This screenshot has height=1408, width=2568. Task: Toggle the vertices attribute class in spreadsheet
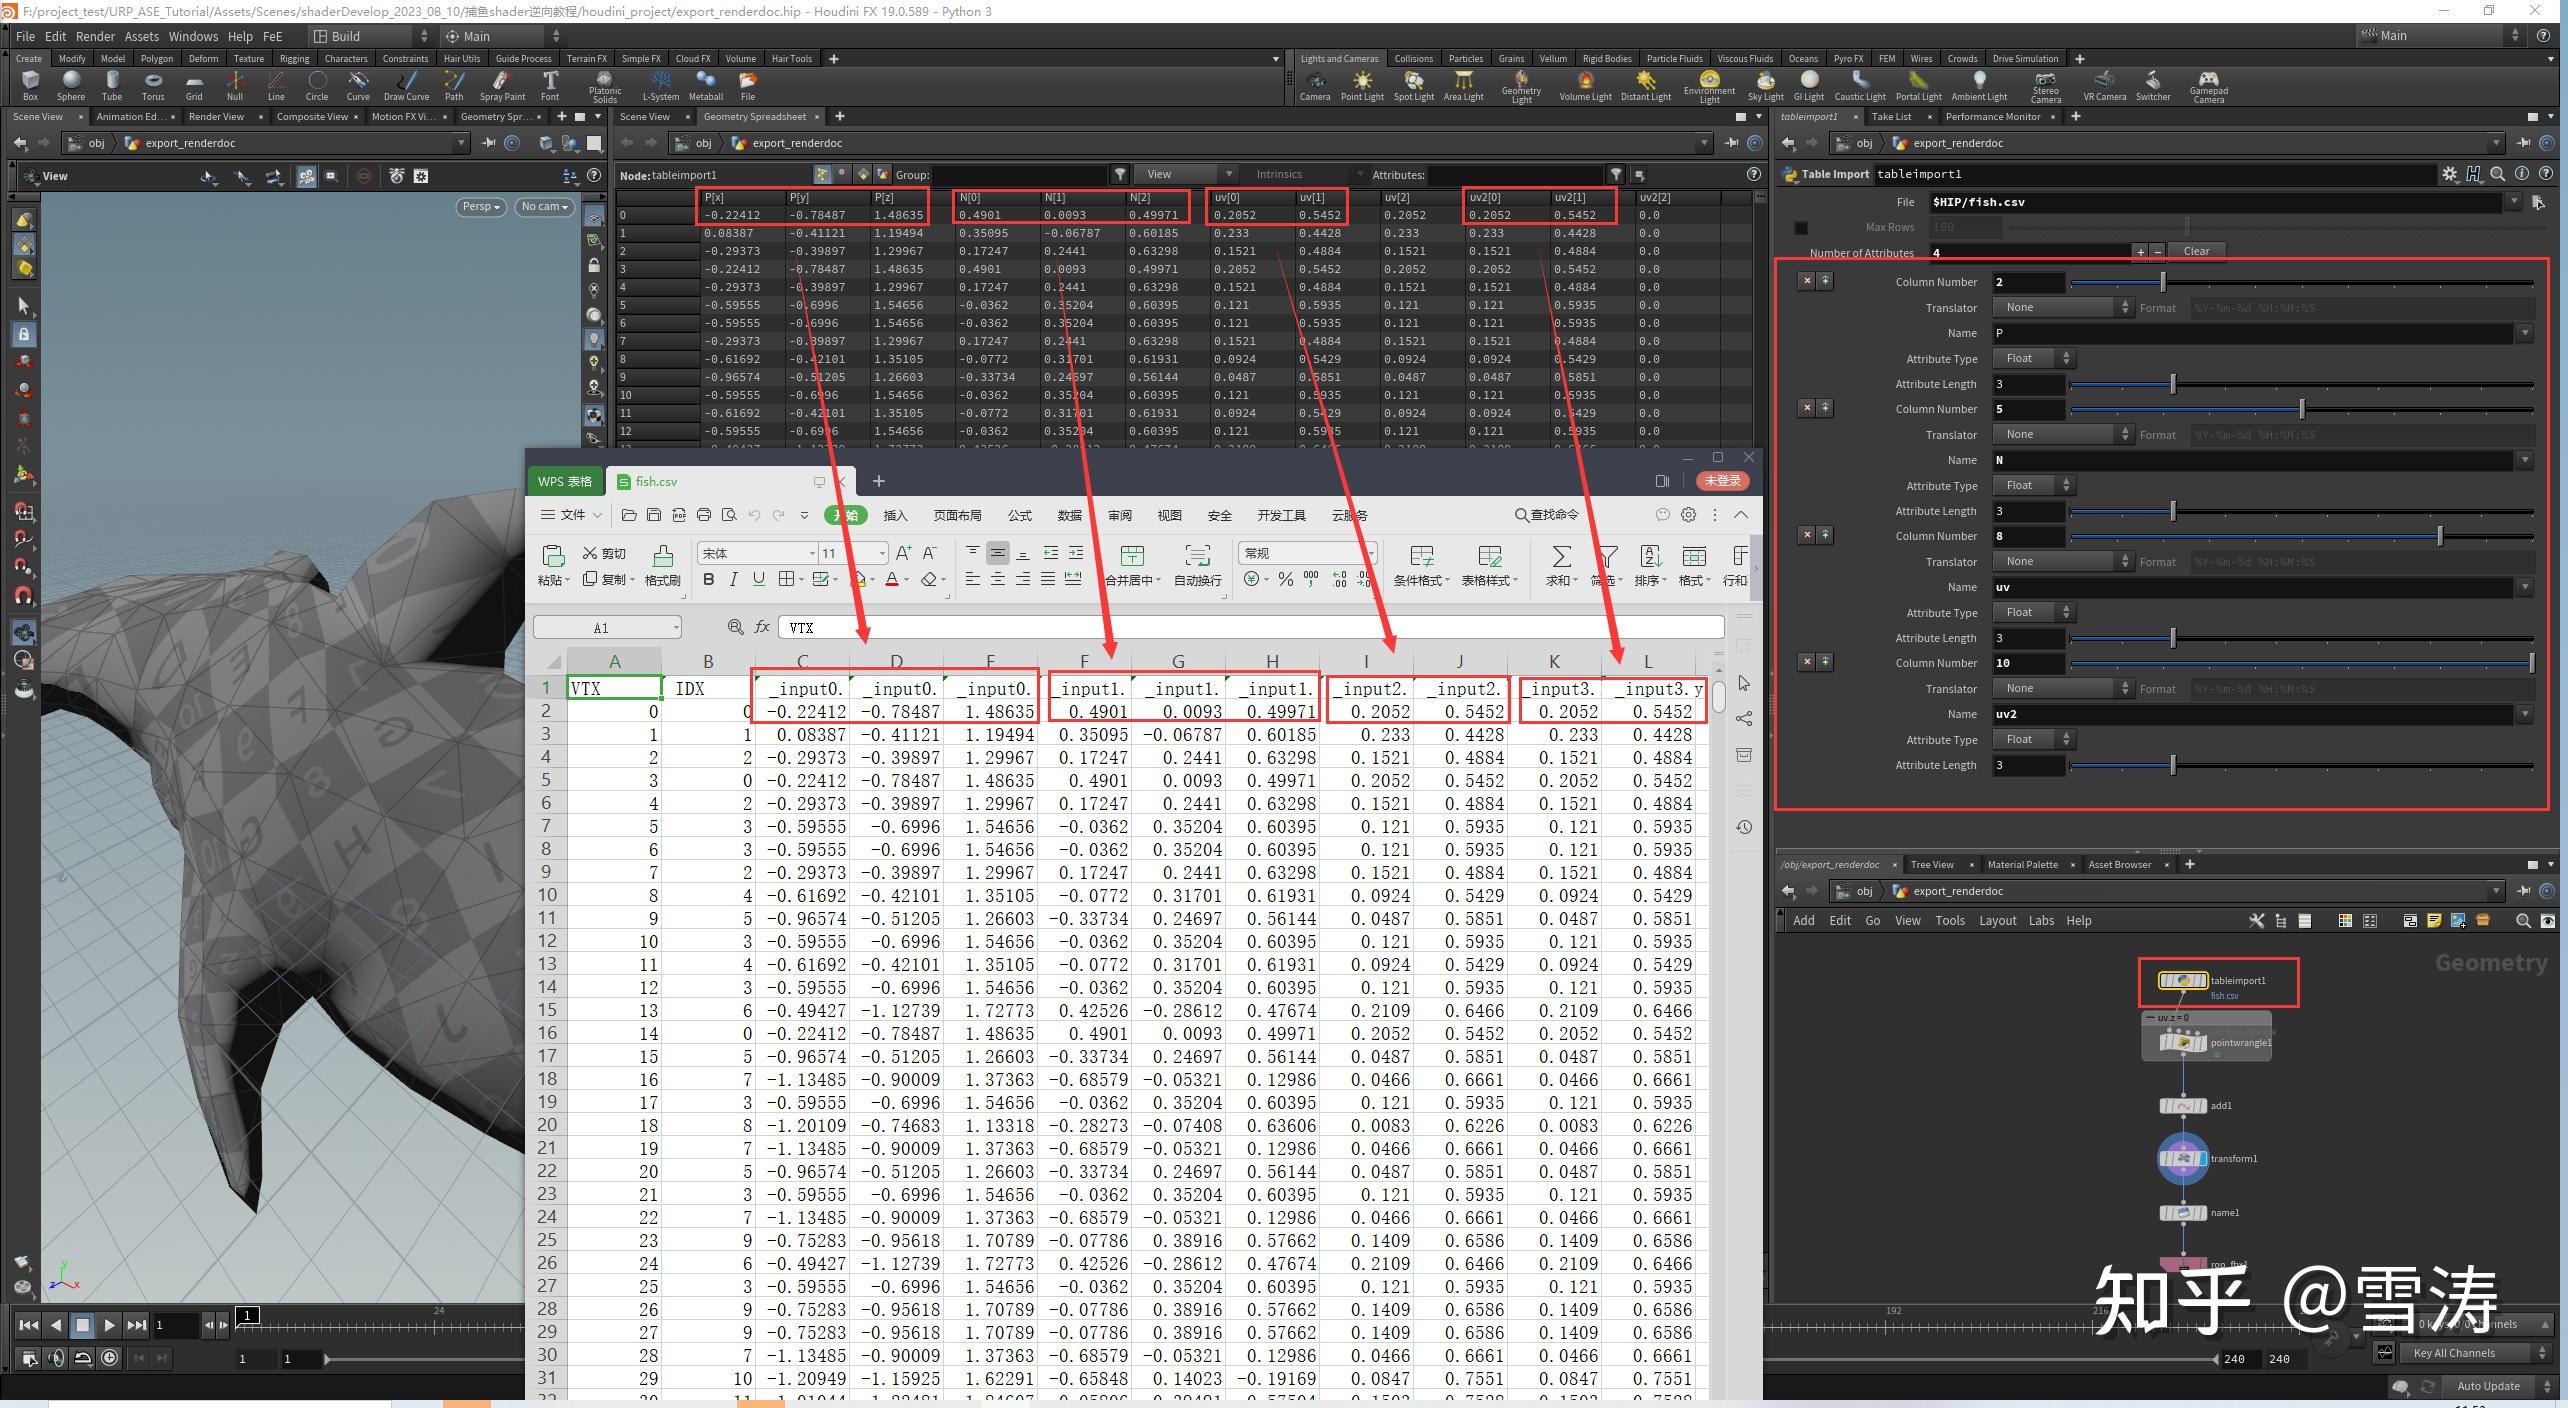coord(842,174)
